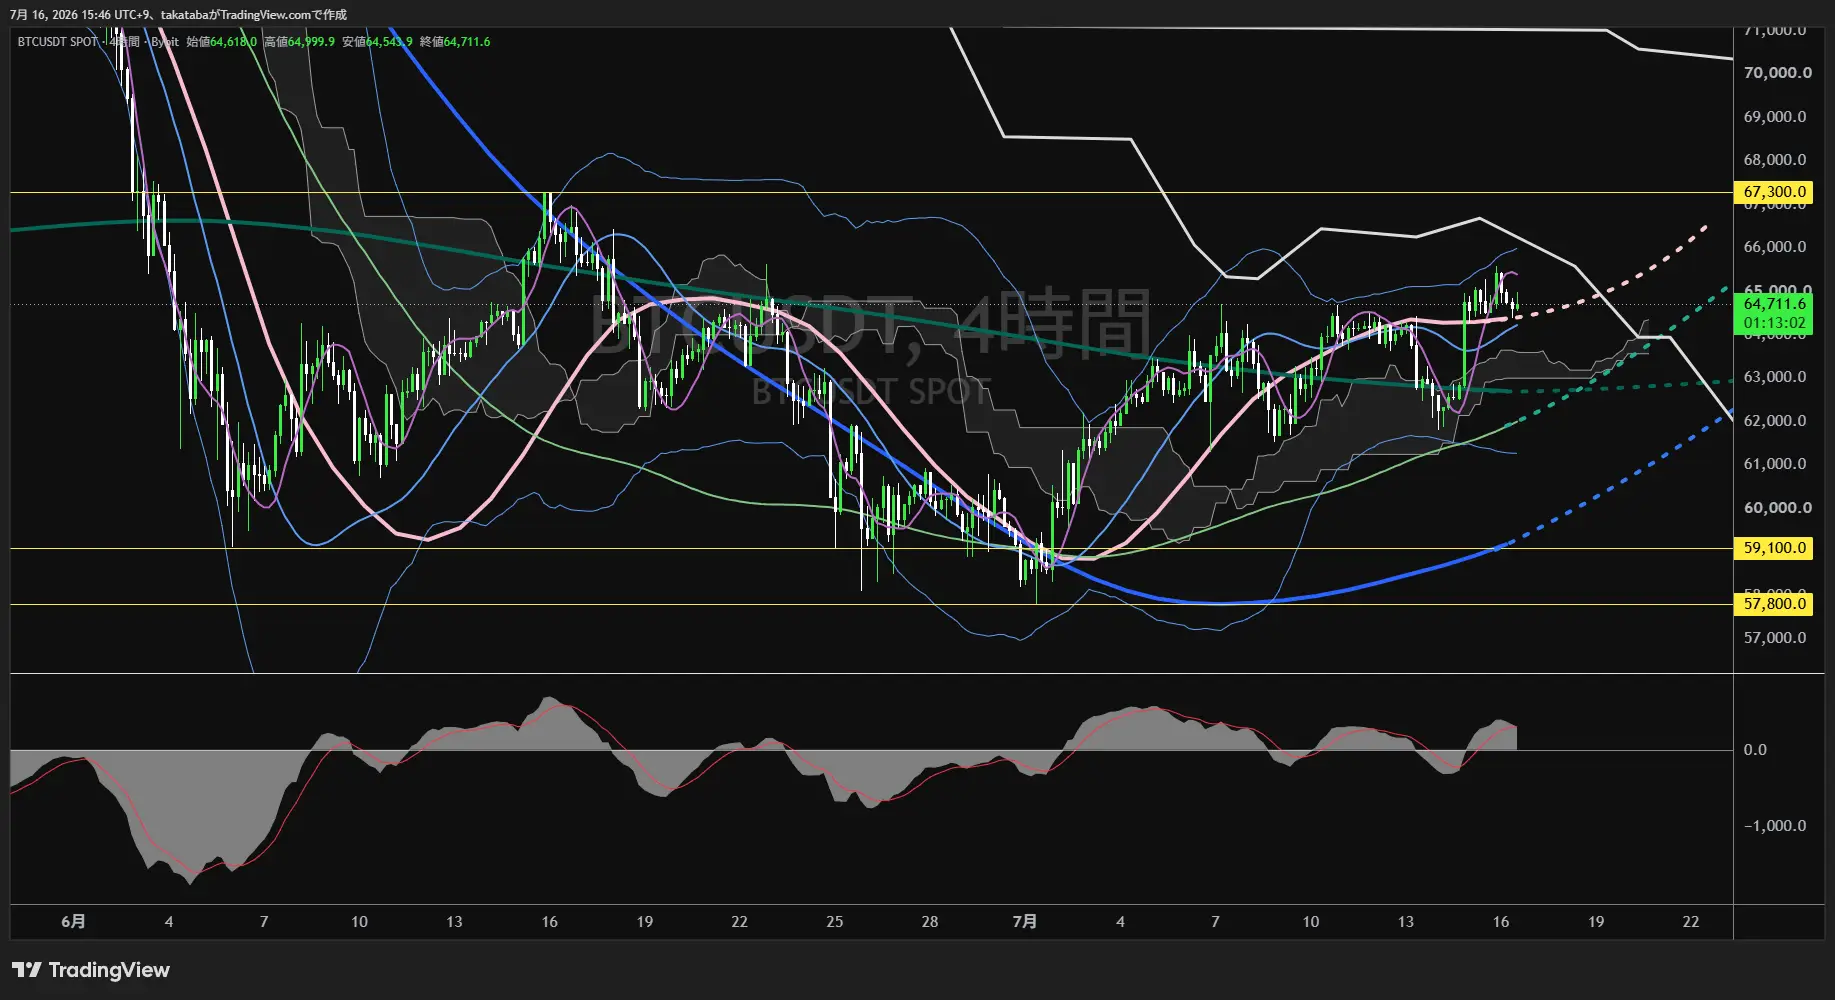Click the 22 date marker at right of axis

[x=1691, y=922]
